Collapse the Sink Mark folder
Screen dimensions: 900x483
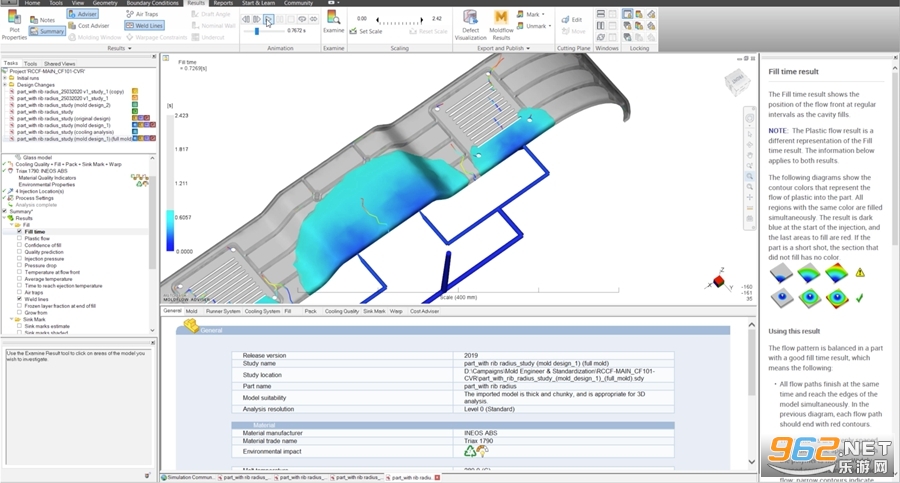click(11, 319)
